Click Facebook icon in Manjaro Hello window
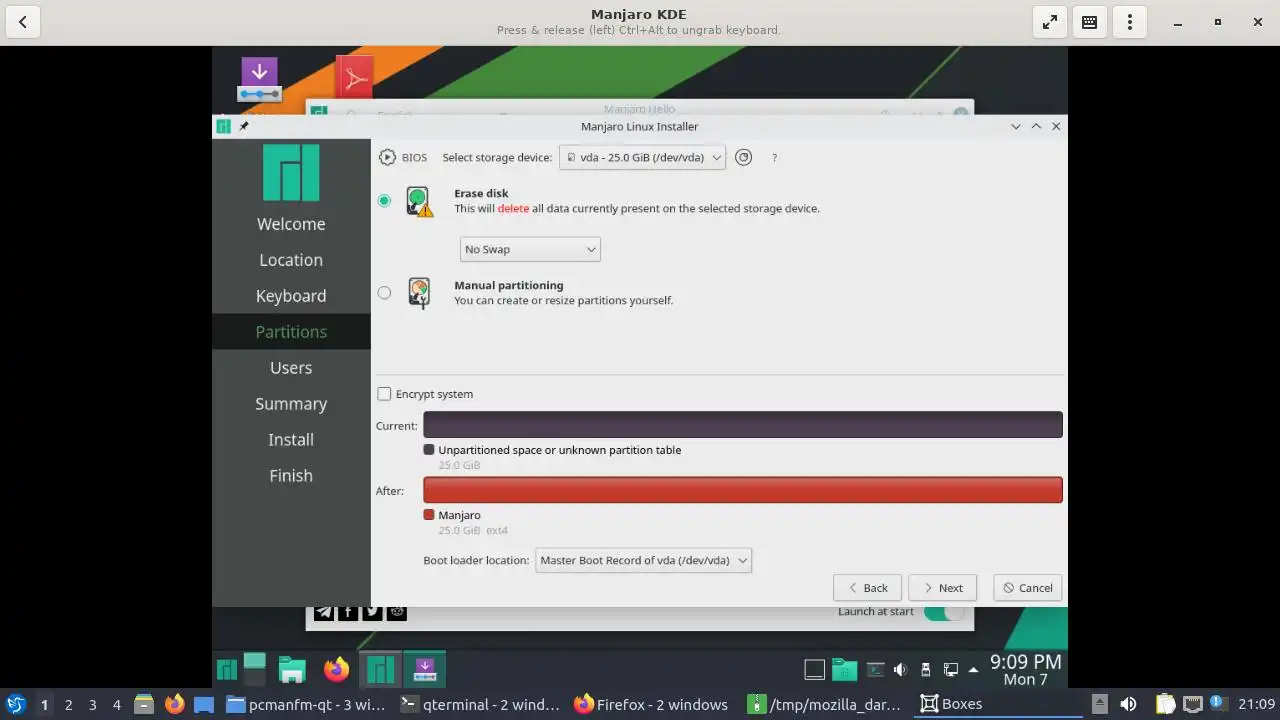1280x720 pixels. [x=348, y=611]
